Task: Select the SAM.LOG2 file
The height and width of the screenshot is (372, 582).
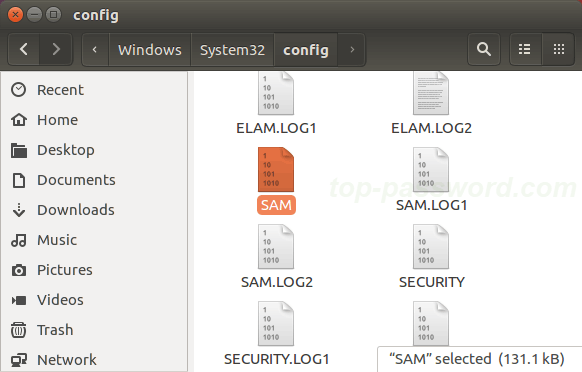Action: point(277,256)
